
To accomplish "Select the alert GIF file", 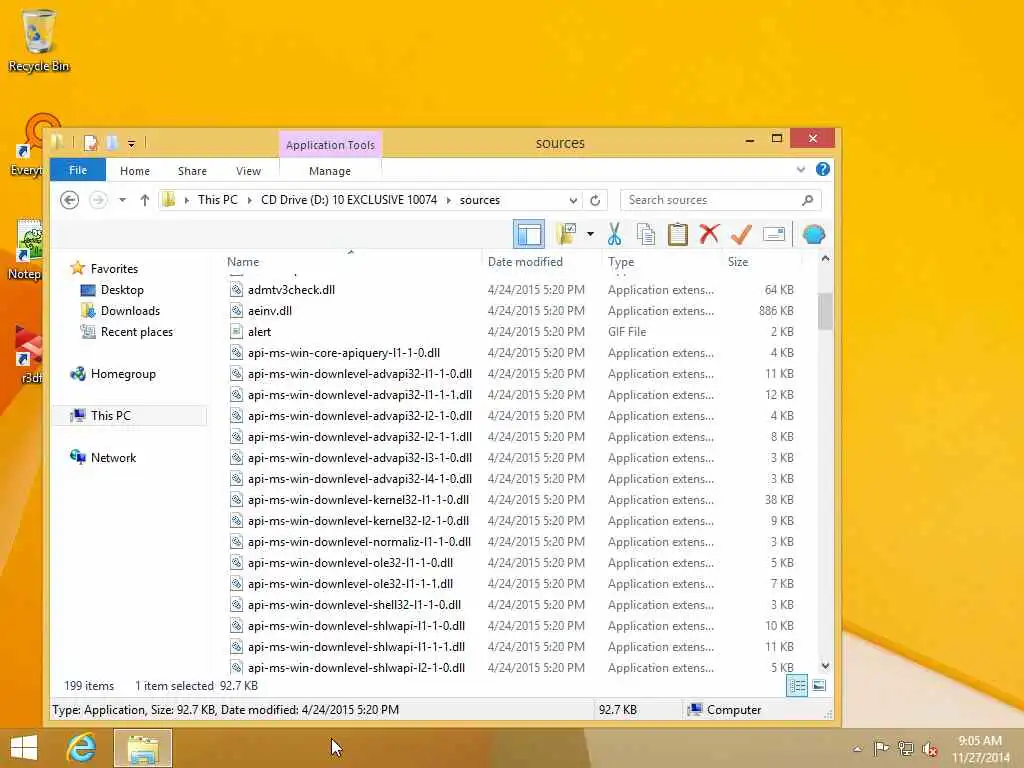I will [259, 332].
